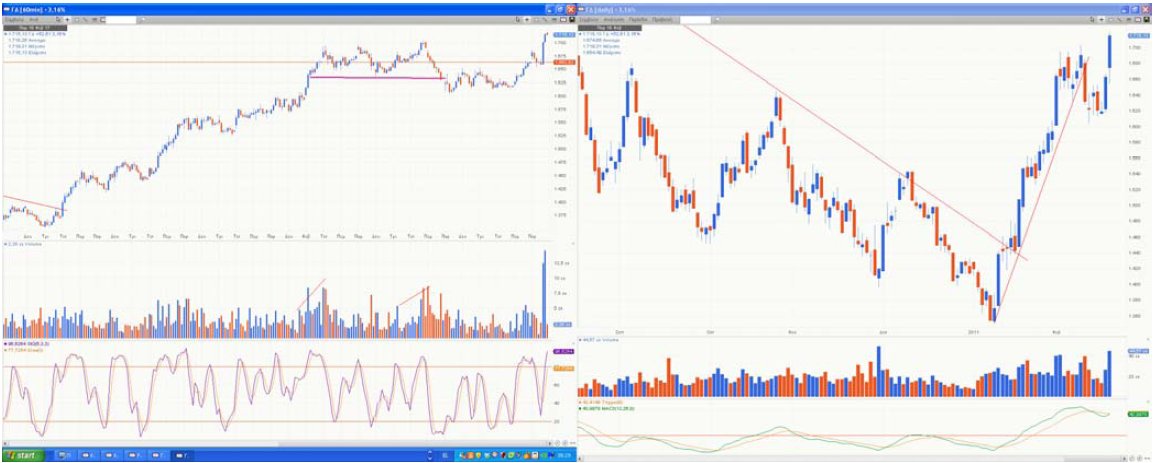Click save icon at right of 60min toolbar

coord(571,19)
